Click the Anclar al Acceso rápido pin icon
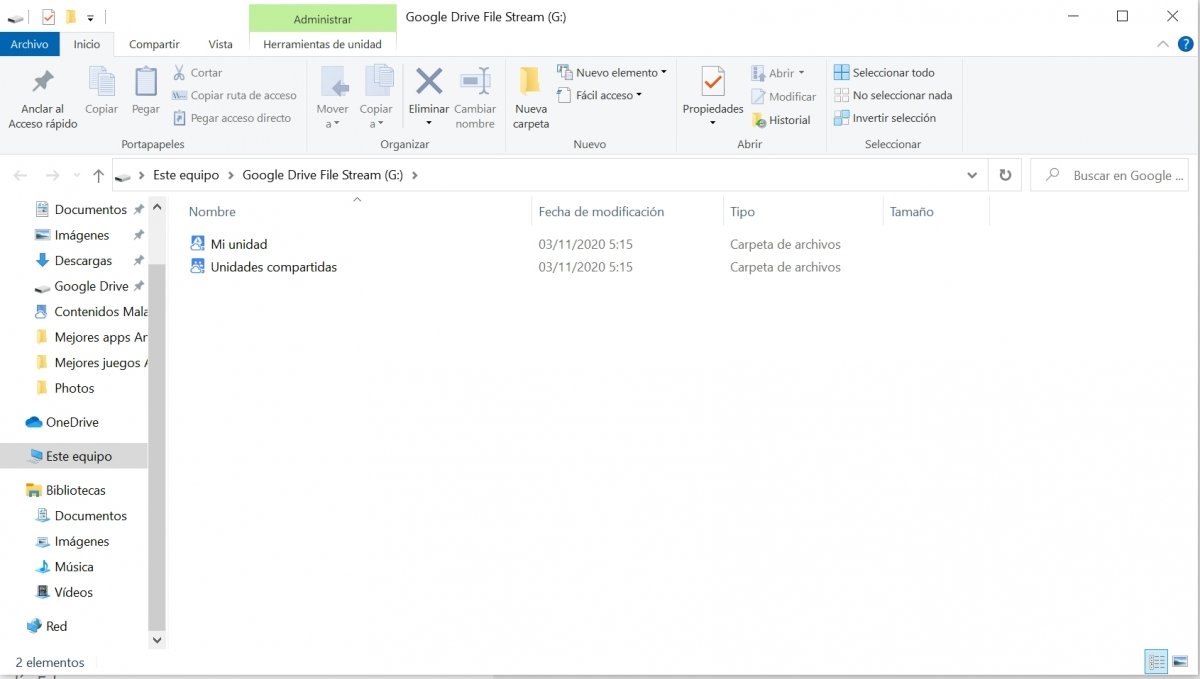 [x=43, y=82]
